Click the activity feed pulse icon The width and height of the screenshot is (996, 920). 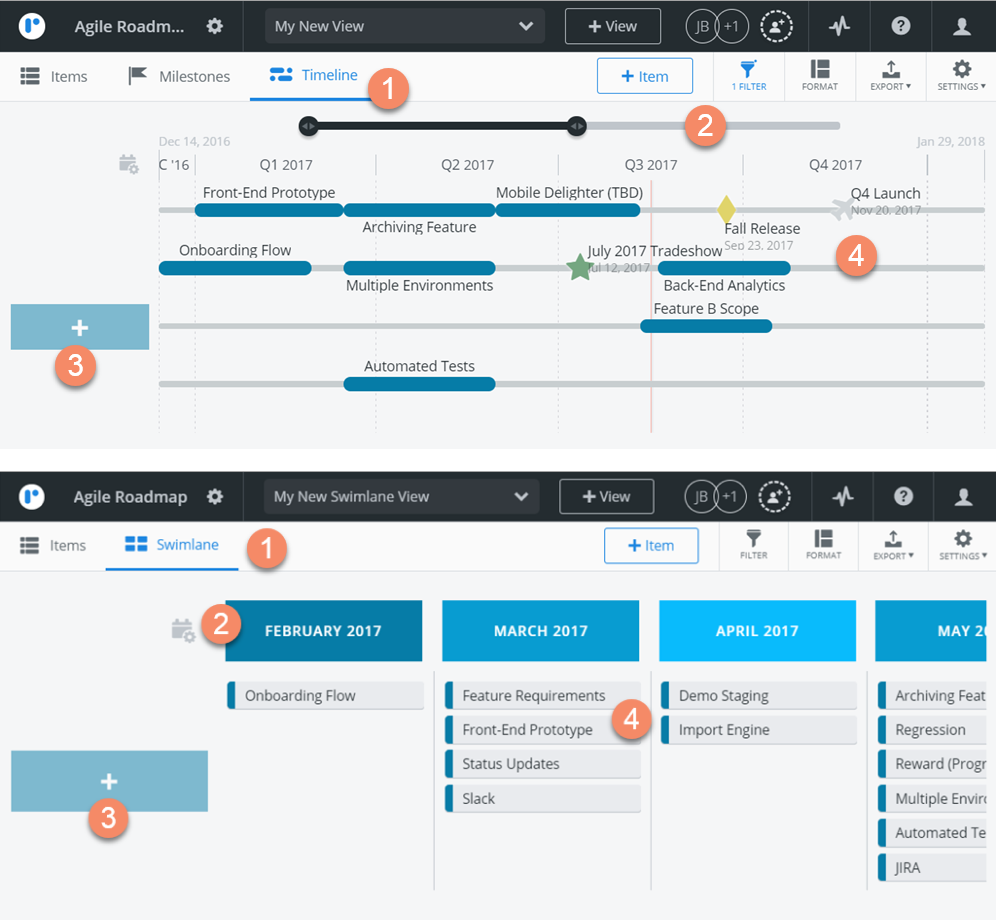(839, 27)
